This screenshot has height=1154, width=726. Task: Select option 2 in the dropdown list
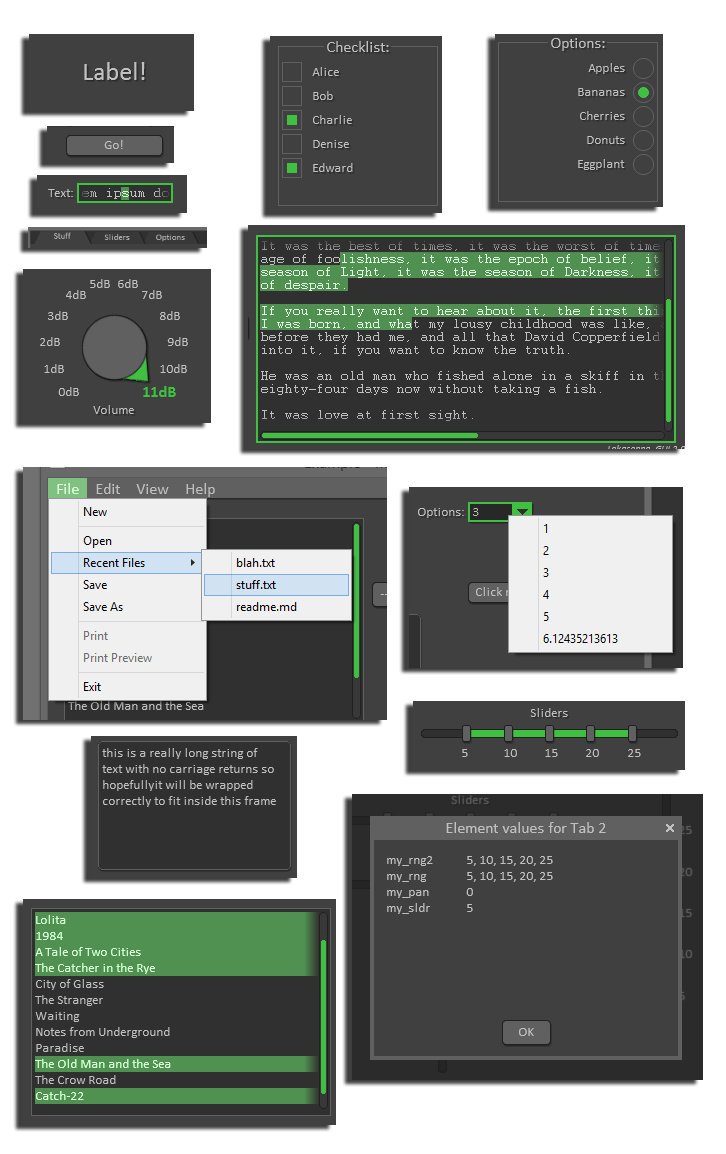(x=591, y=551)
